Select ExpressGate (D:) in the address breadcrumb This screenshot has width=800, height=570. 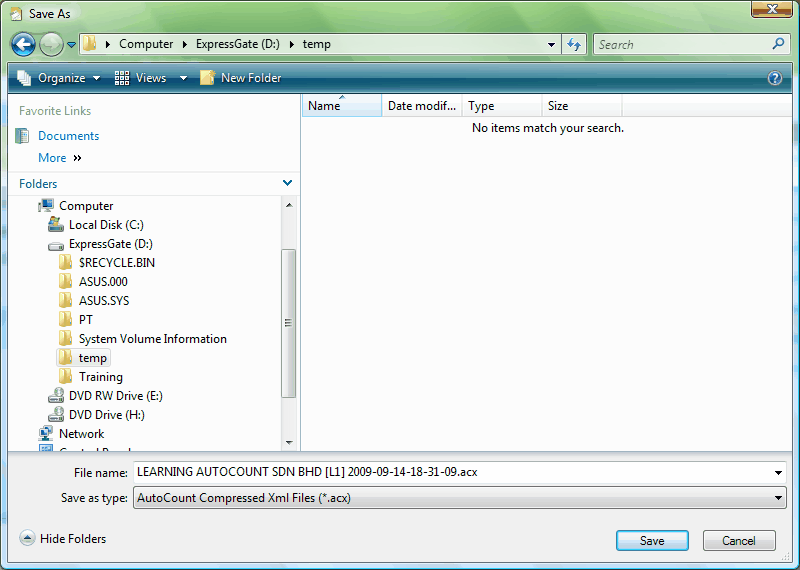coord(238,44)
